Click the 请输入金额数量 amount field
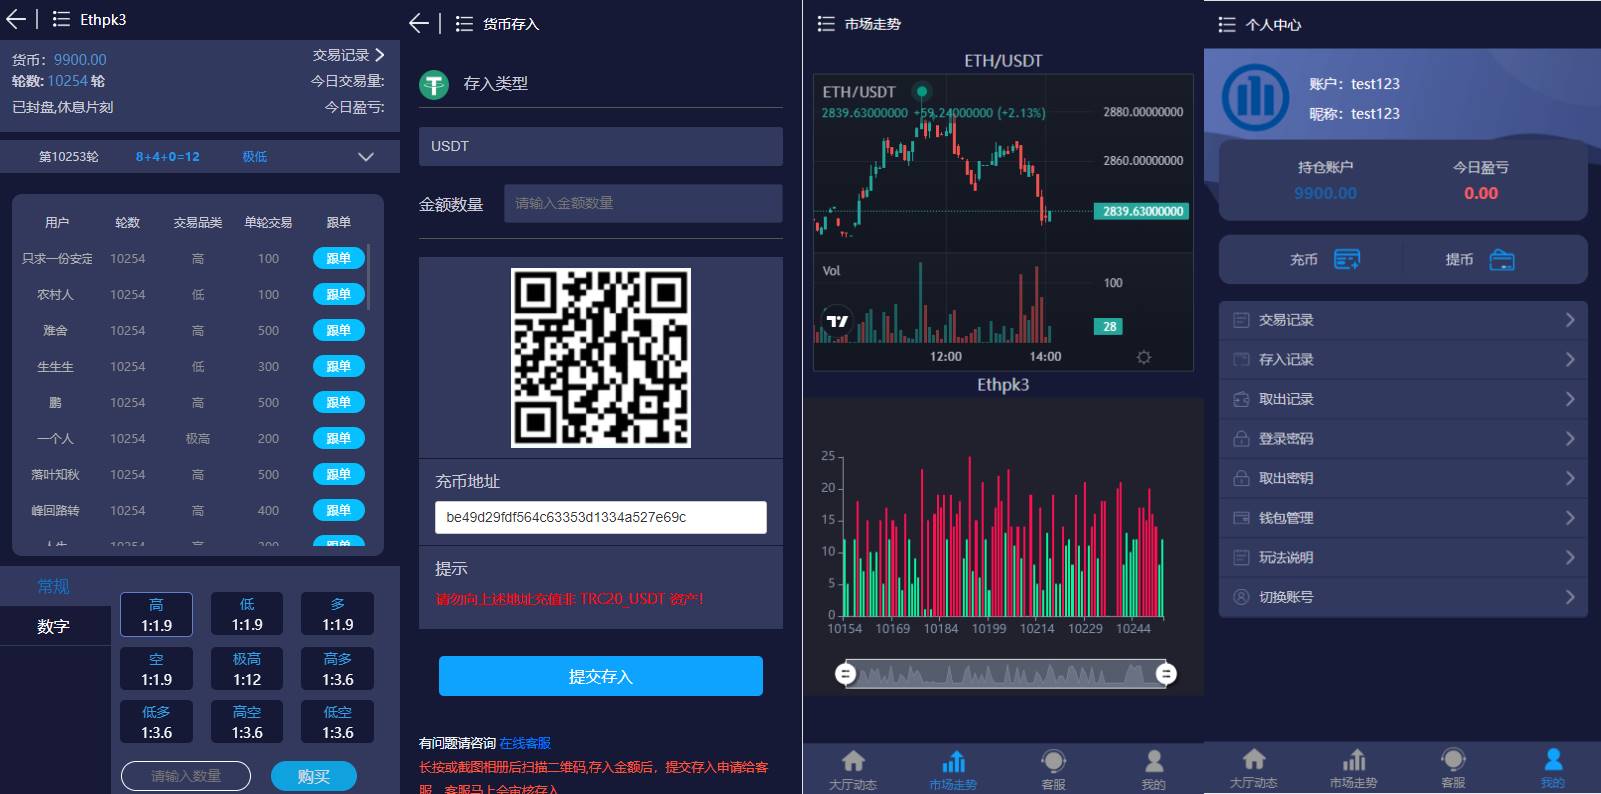This screenshot has height=794, width=1601. tap(642, 203)
